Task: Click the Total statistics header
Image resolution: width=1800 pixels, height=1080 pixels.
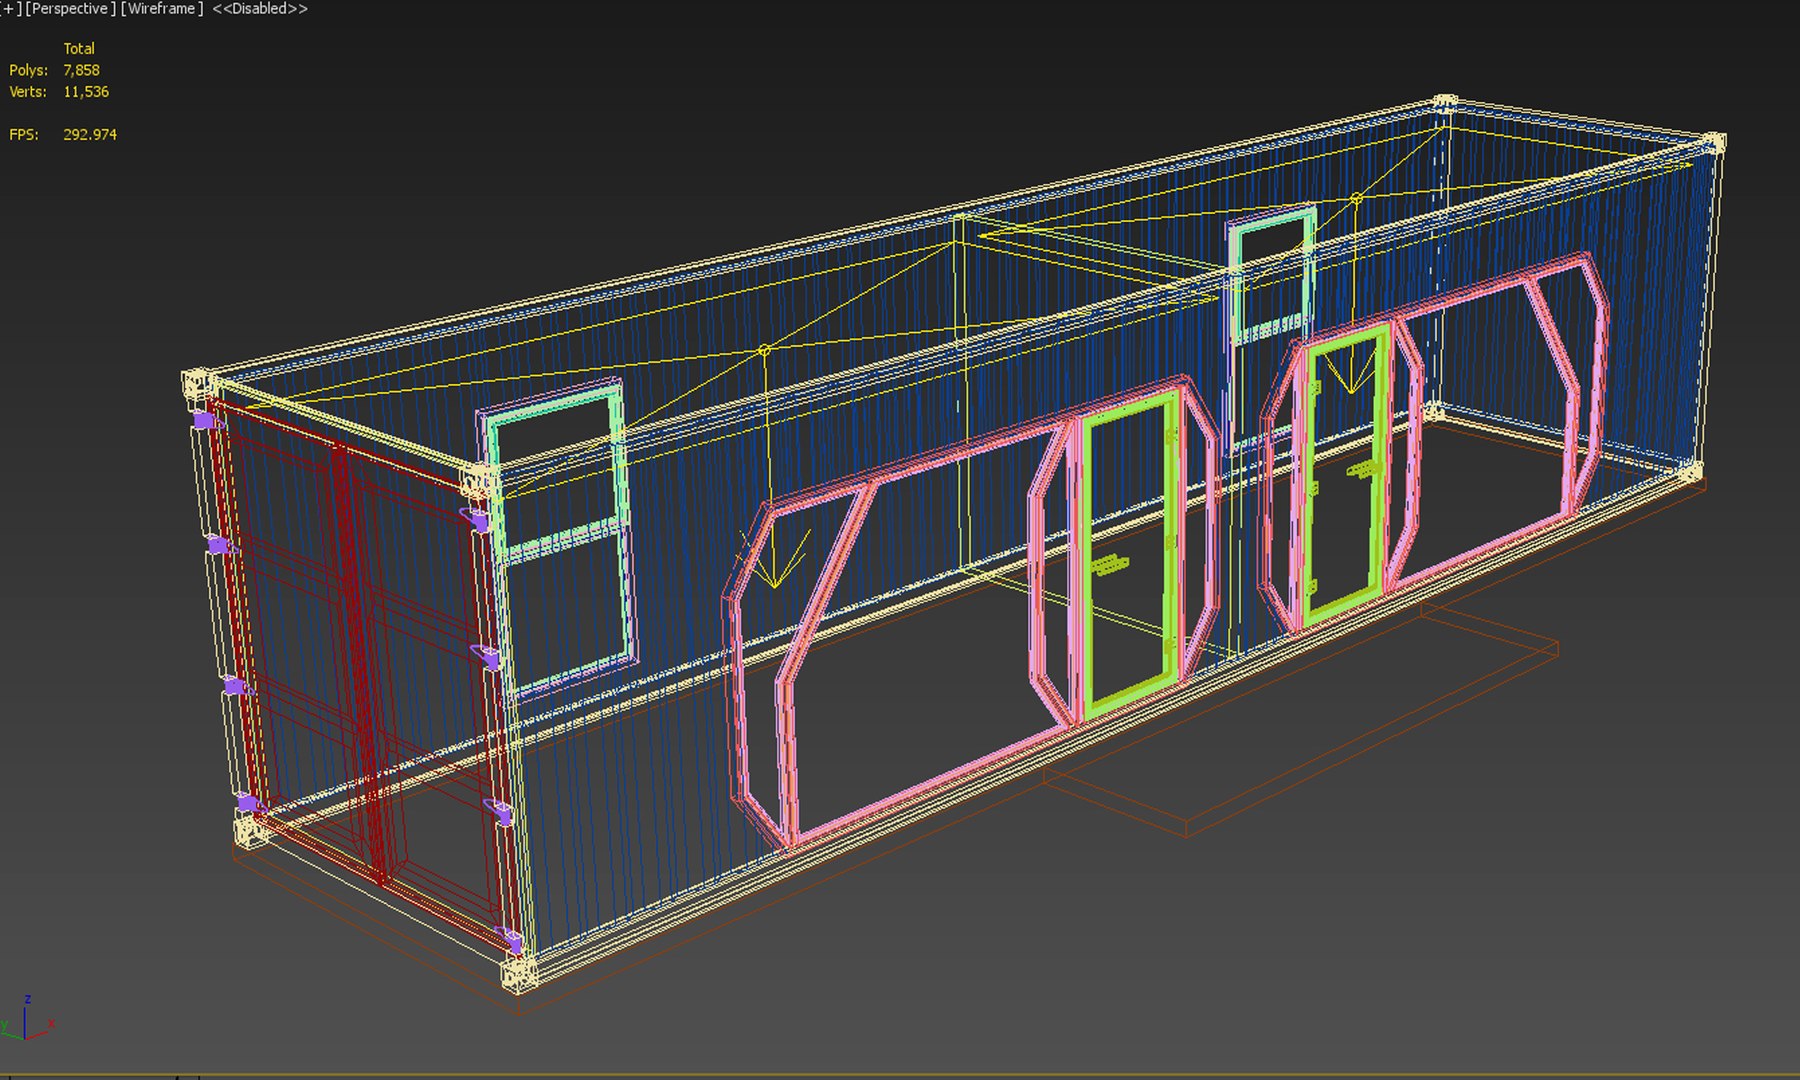Action: point(79,48)
